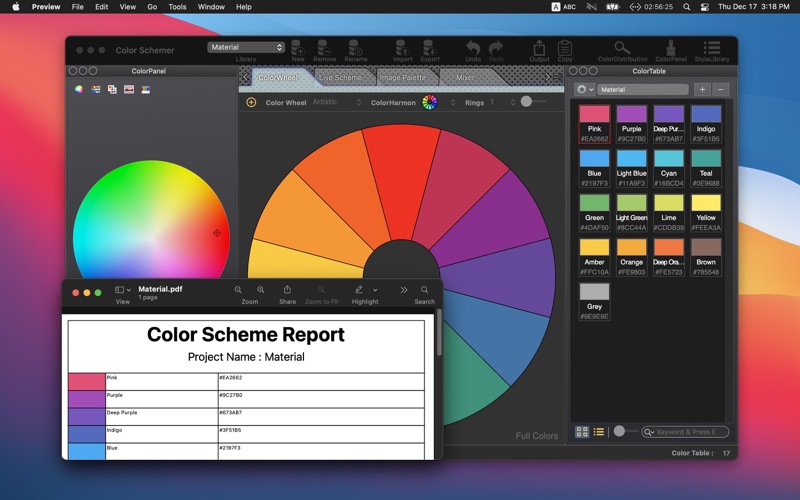Click the Rename library icon

point(355,48)
